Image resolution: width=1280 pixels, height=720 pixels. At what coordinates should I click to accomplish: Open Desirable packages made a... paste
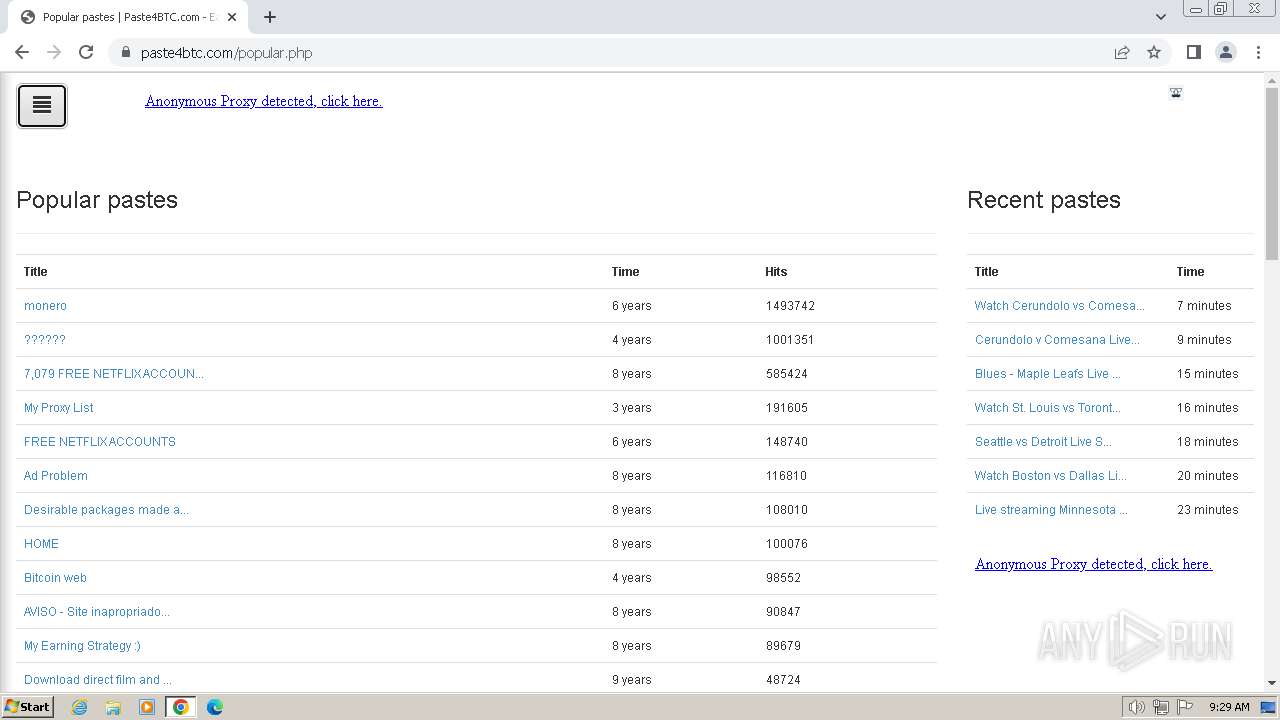106,510
